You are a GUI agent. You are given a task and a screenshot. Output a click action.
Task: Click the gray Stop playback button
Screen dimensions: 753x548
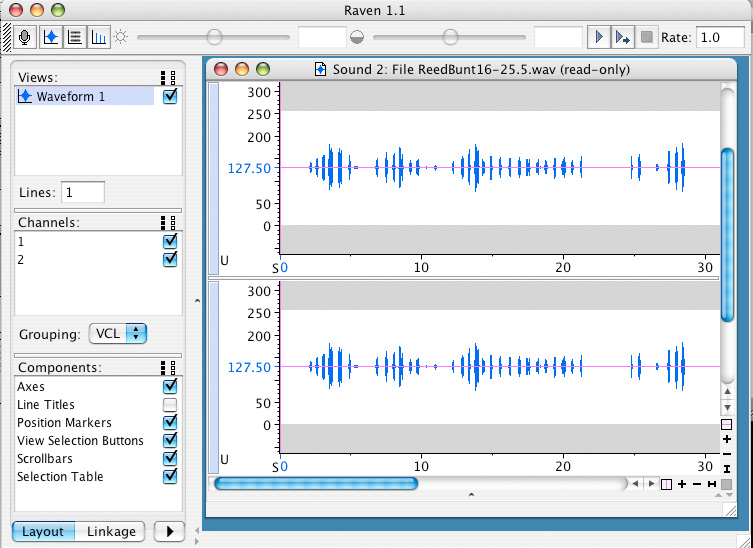(x=647, y=37)
